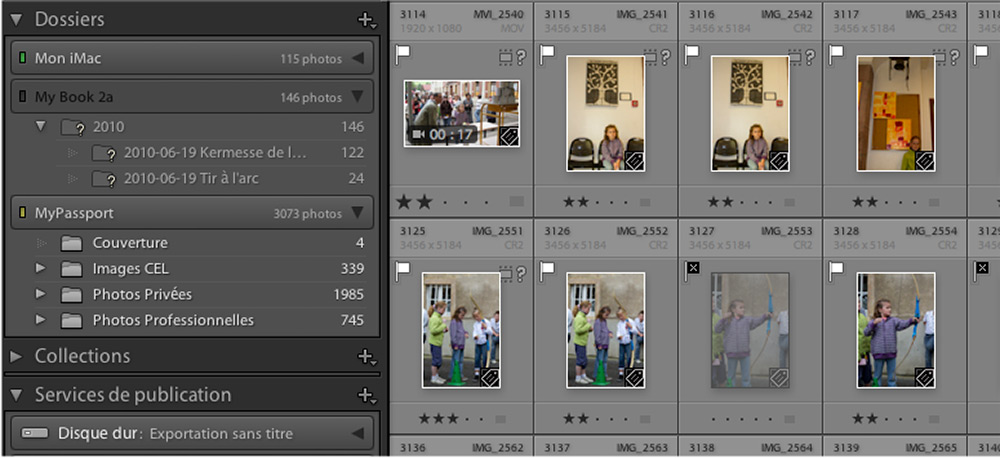The image size is (1000, 458).
Task: Select the MVI_2540 video thumbnail
Action: [462, 114]
